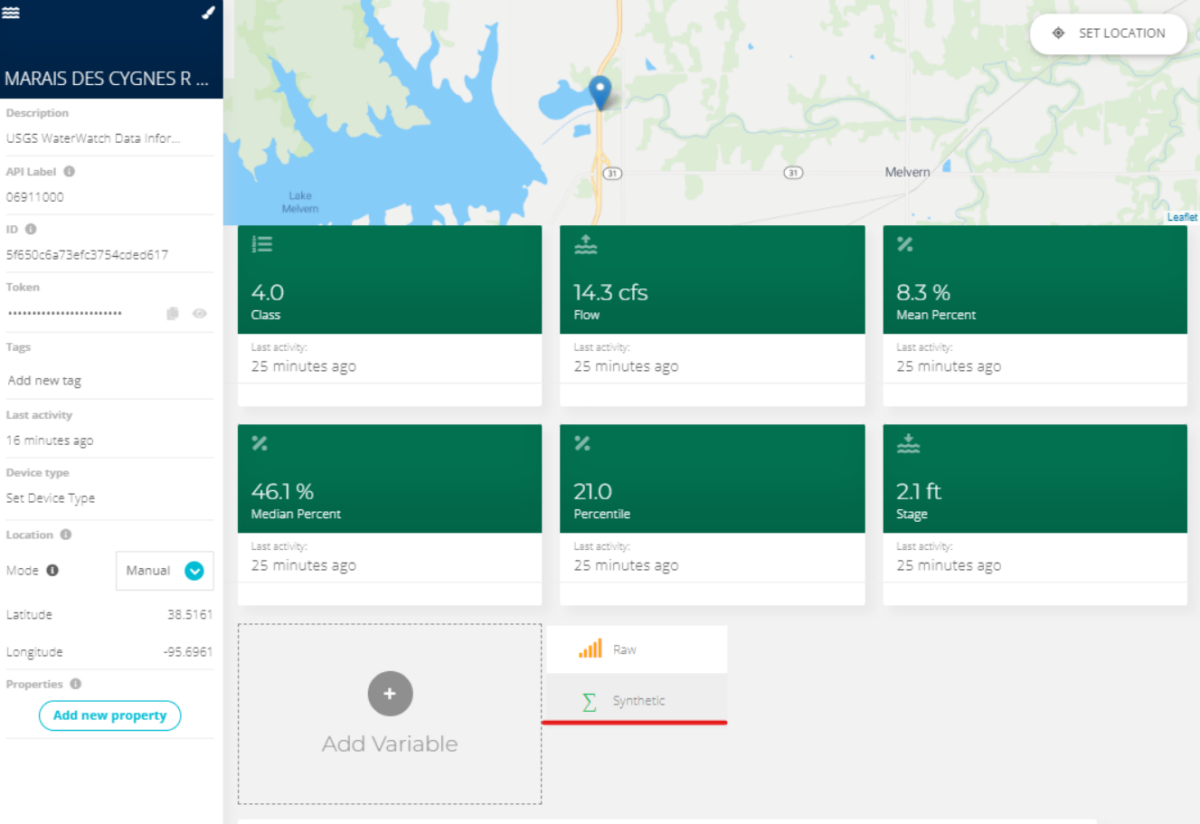This screenshot has height=824, width=1200.
Task: Click info icon next to API Label
Action: [x=69, y=171]
